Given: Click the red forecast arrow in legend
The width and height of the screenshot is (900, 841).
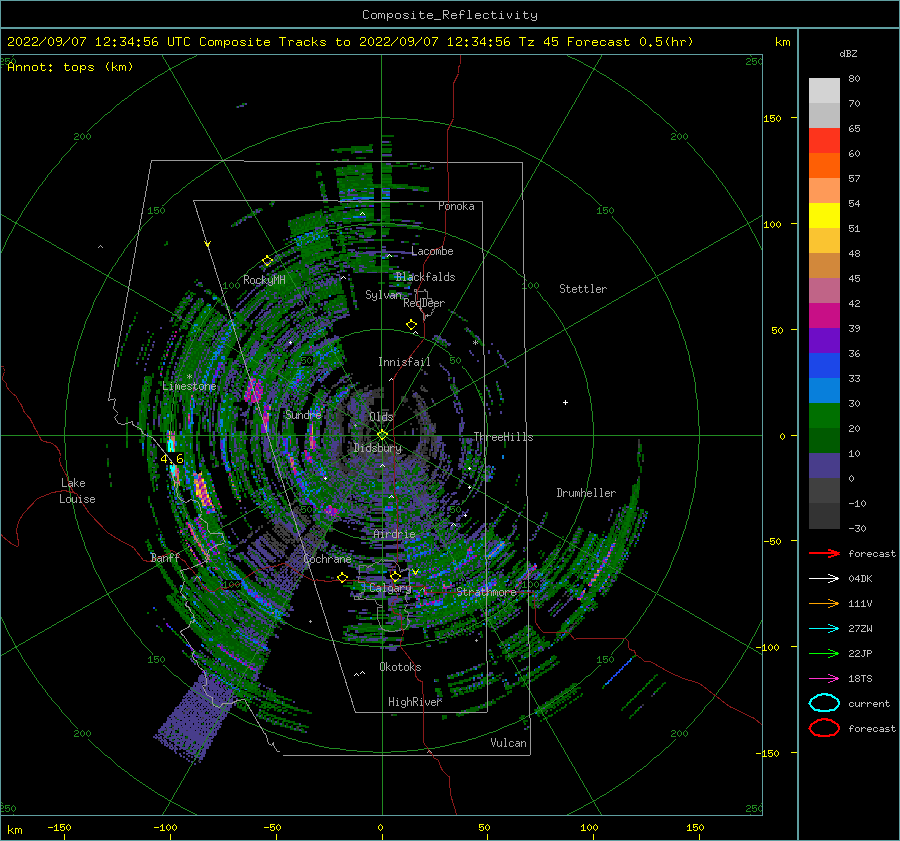Looking at the screenshot, I should point(824,553).
